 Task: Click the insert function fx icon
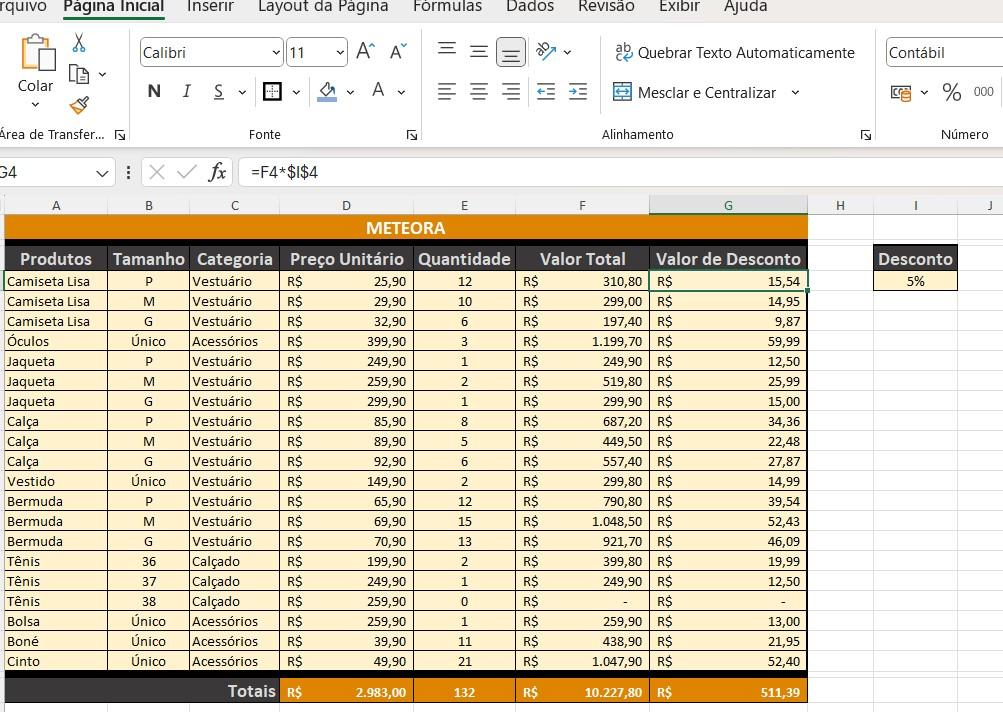click(217, 172)
